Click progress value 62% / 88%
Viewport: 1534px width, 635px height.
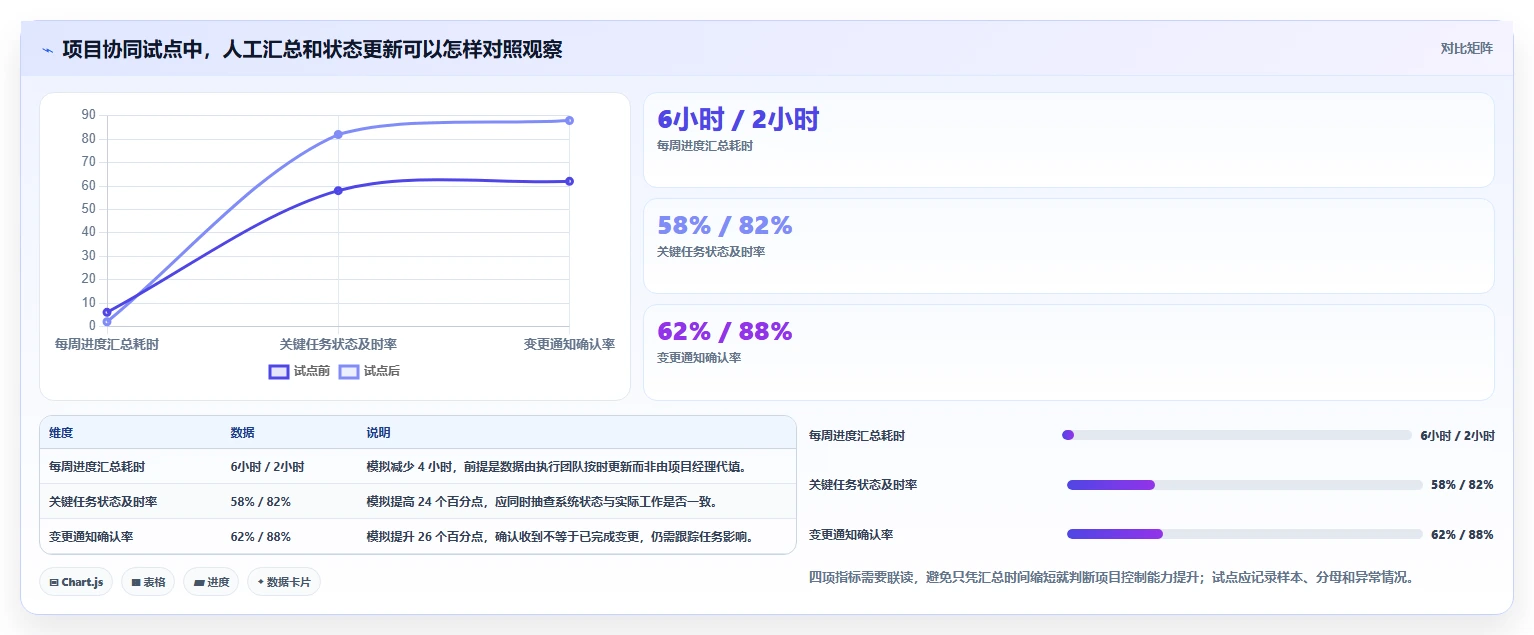pyautogui.click(x=1462, y=535)
